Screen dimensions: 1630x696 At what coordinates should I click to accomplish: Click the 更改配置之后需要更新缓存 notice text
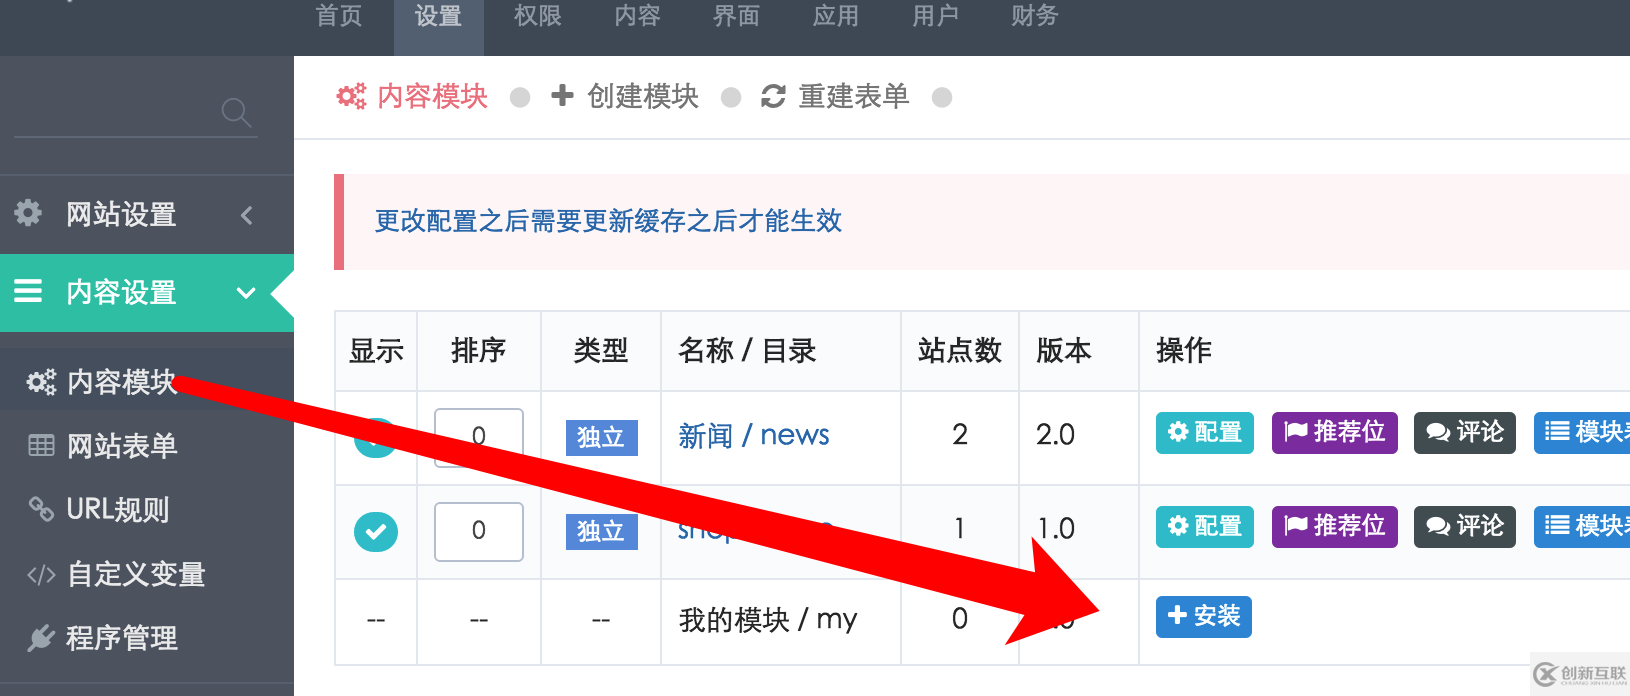coord(608,221)
